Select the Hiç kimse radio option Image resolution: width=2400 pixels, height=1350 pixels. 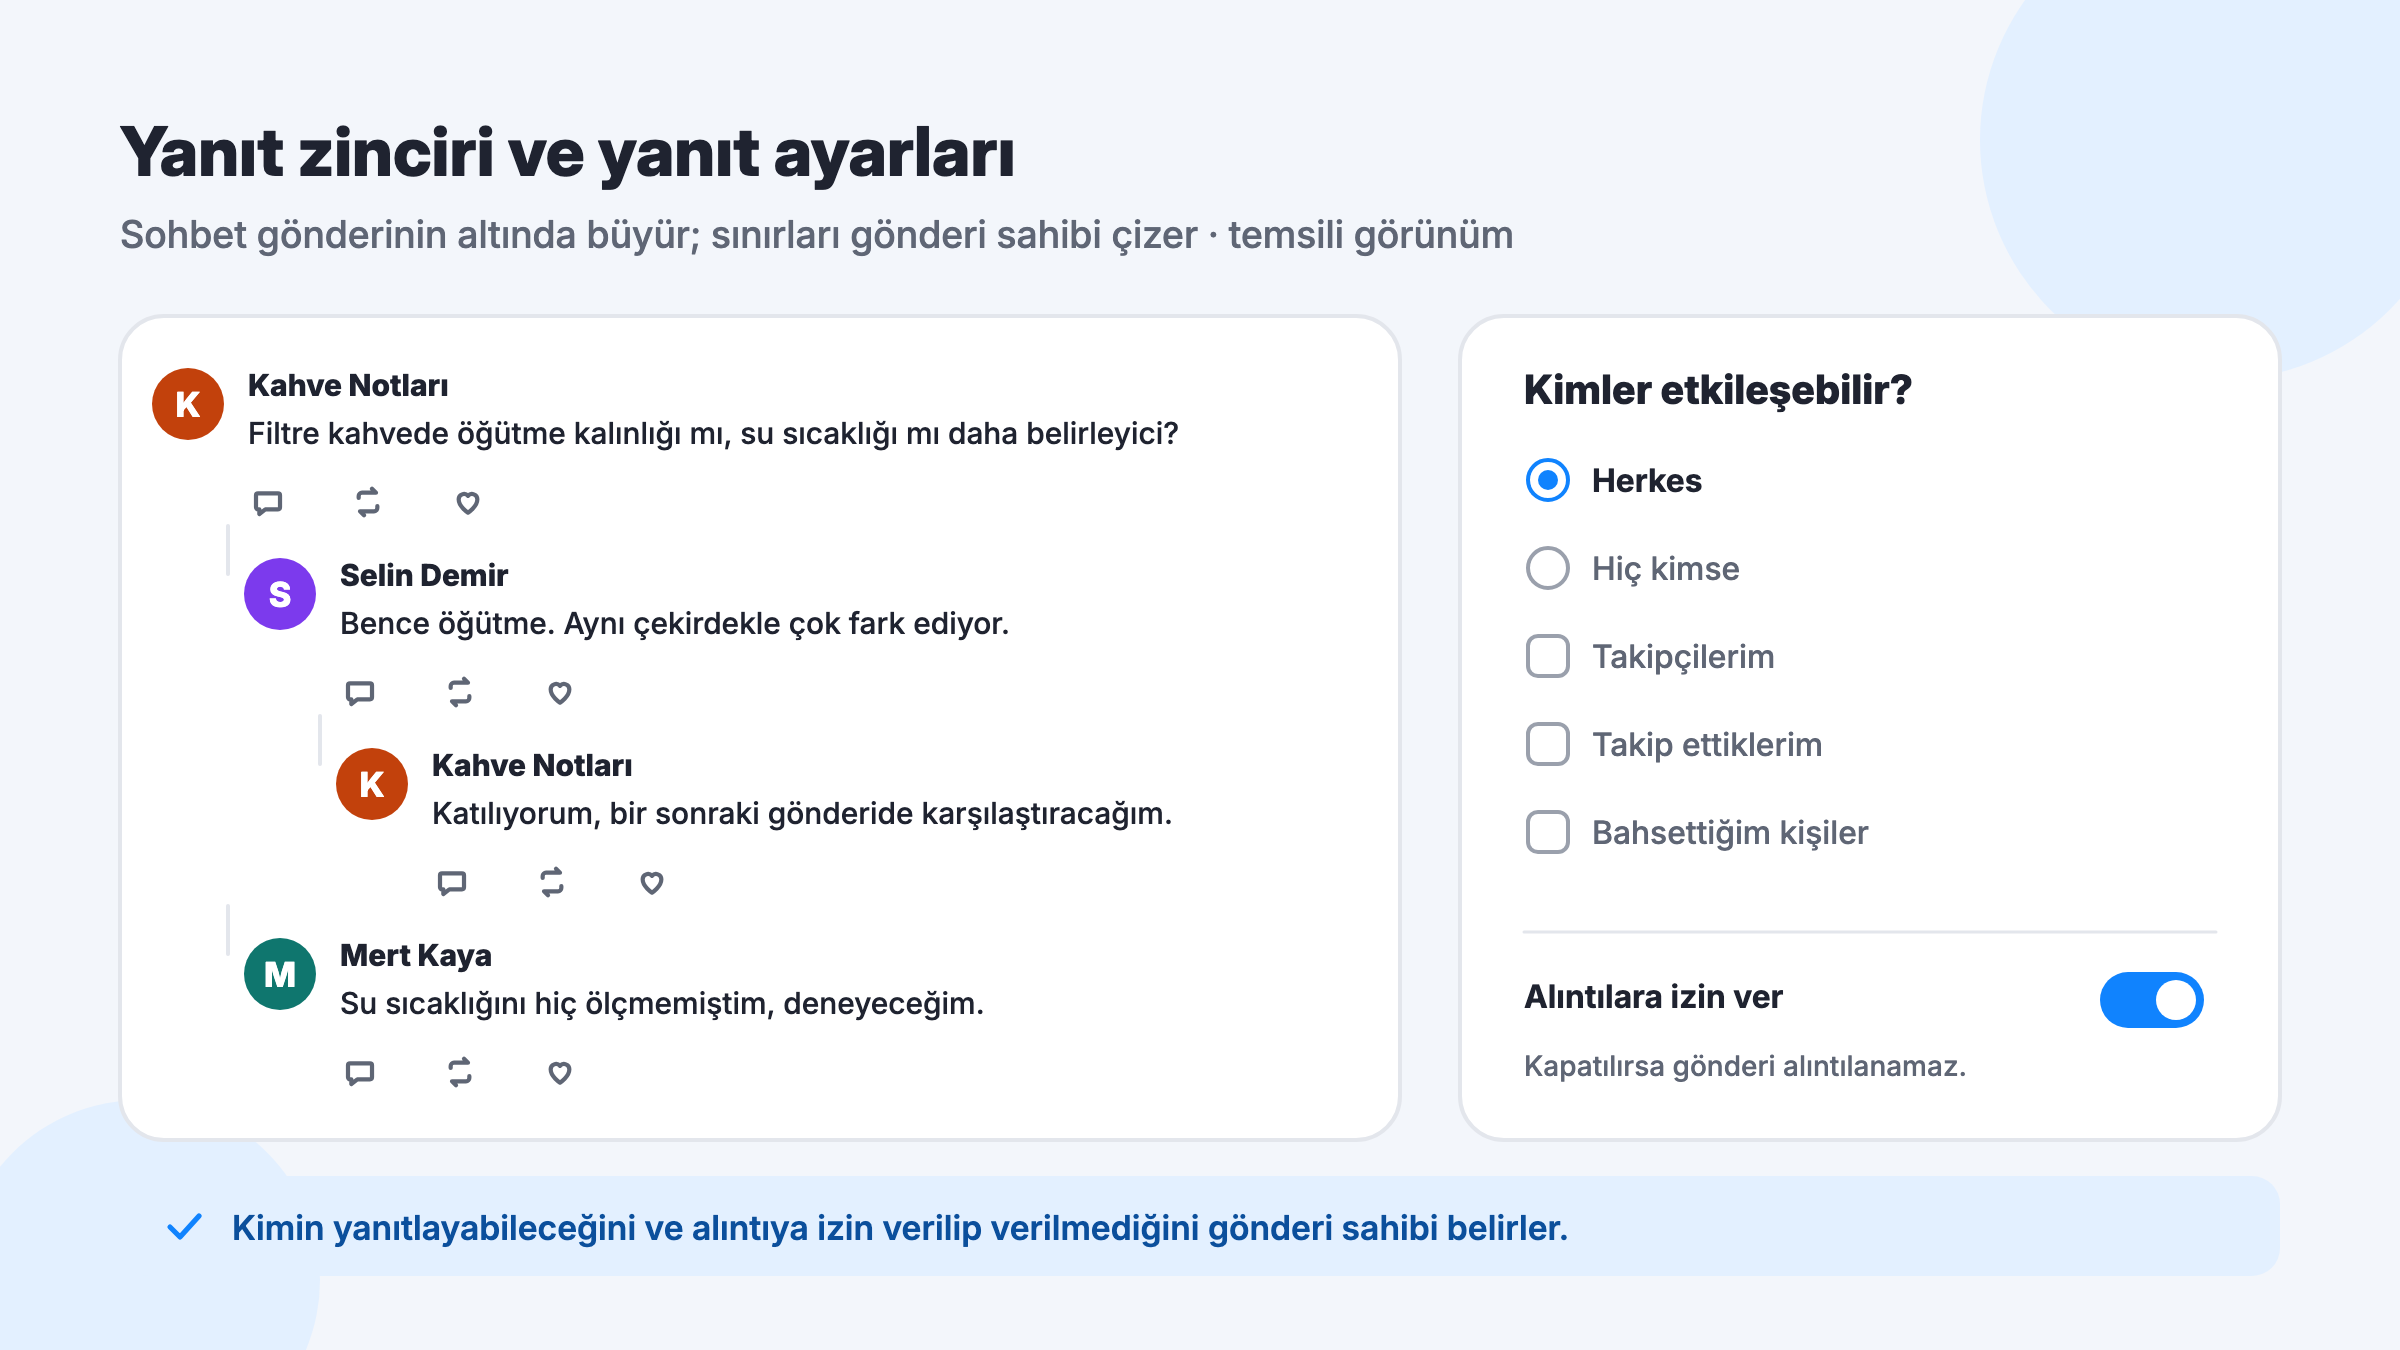point(1548,568)
